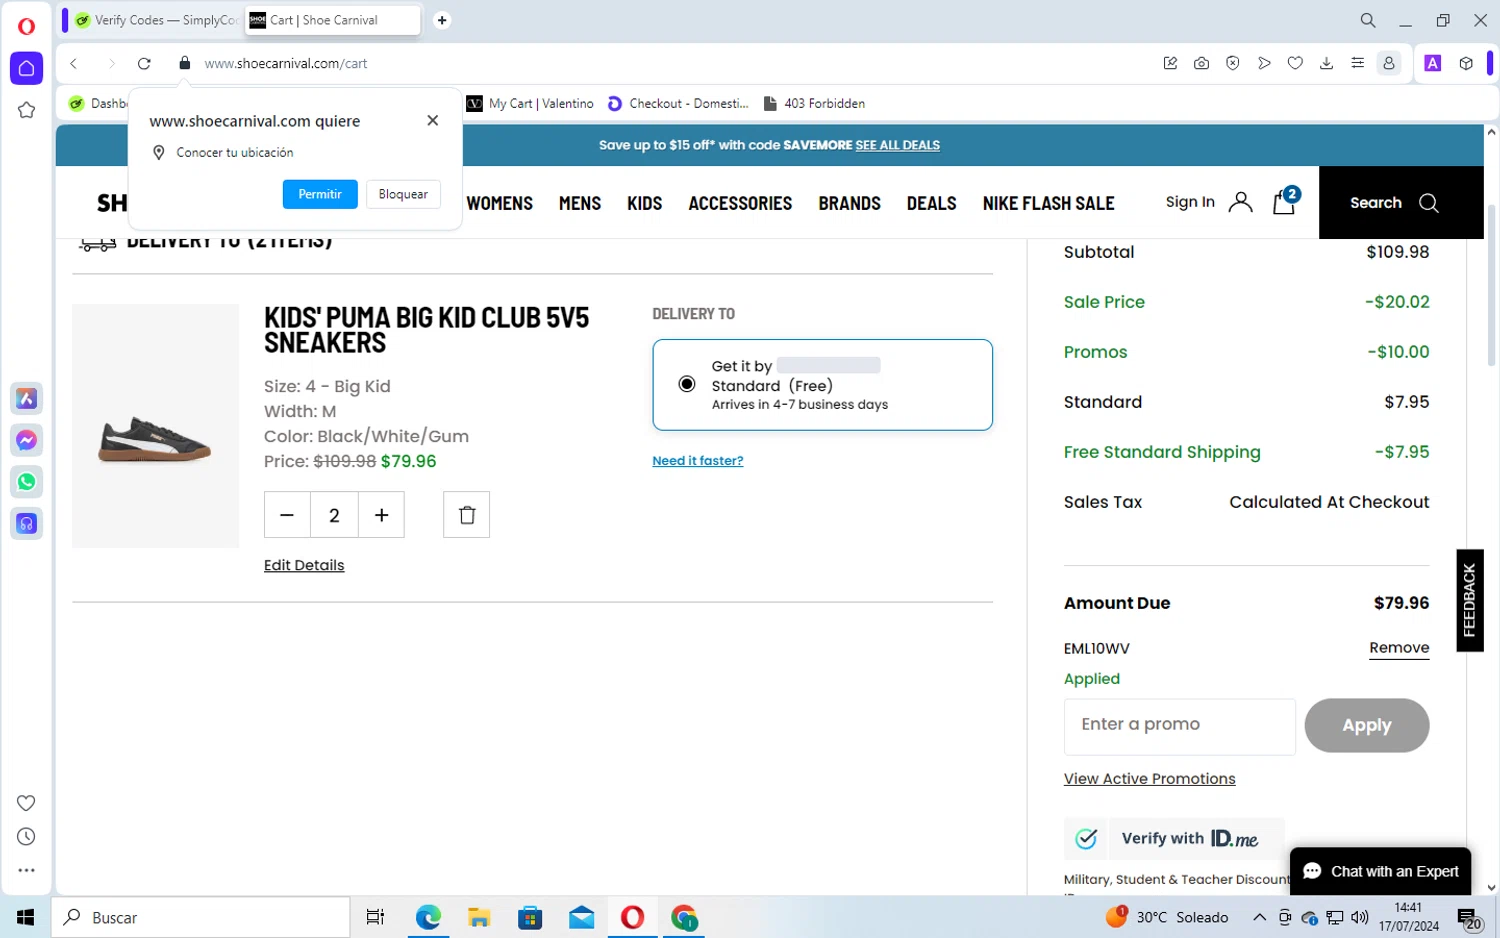Screen dimensions: 1500x938
Task: Increase sneaker quantity with plus
Action: click(x=381, y=515)
